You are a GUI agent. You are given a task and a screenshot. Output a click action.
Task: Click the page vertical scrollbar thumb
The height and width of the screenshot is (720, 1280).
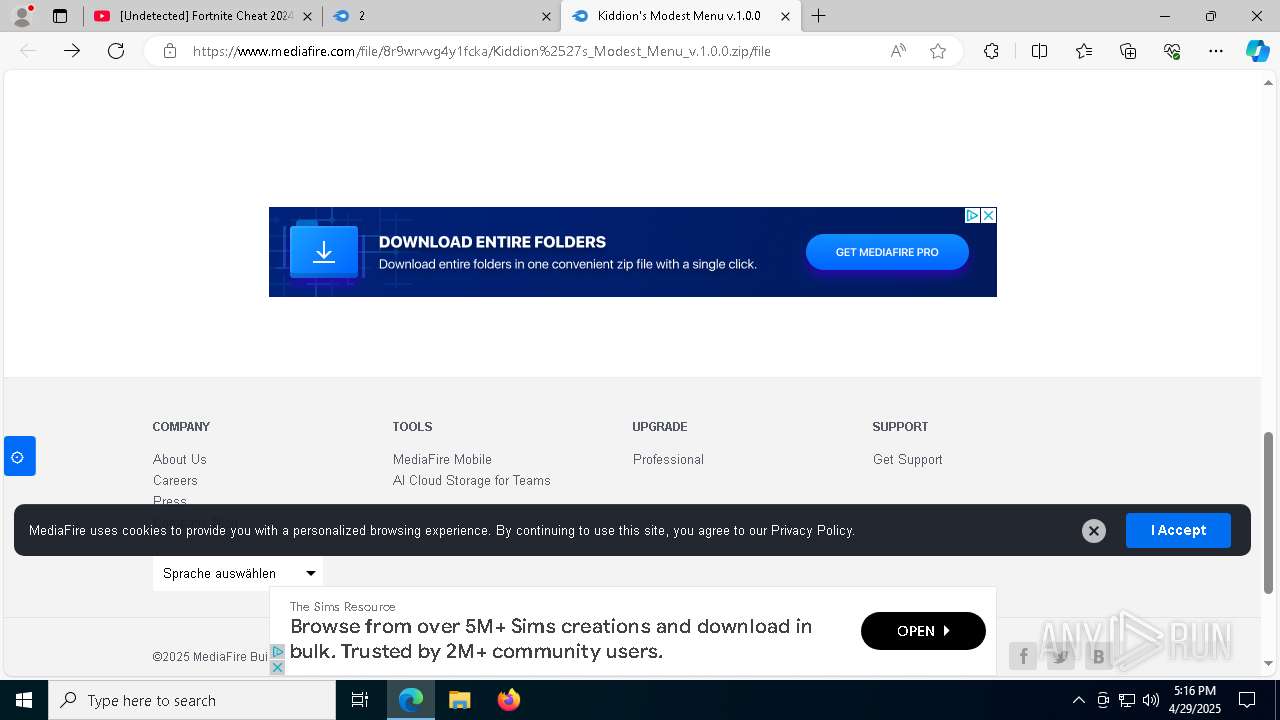point(1269,513)
